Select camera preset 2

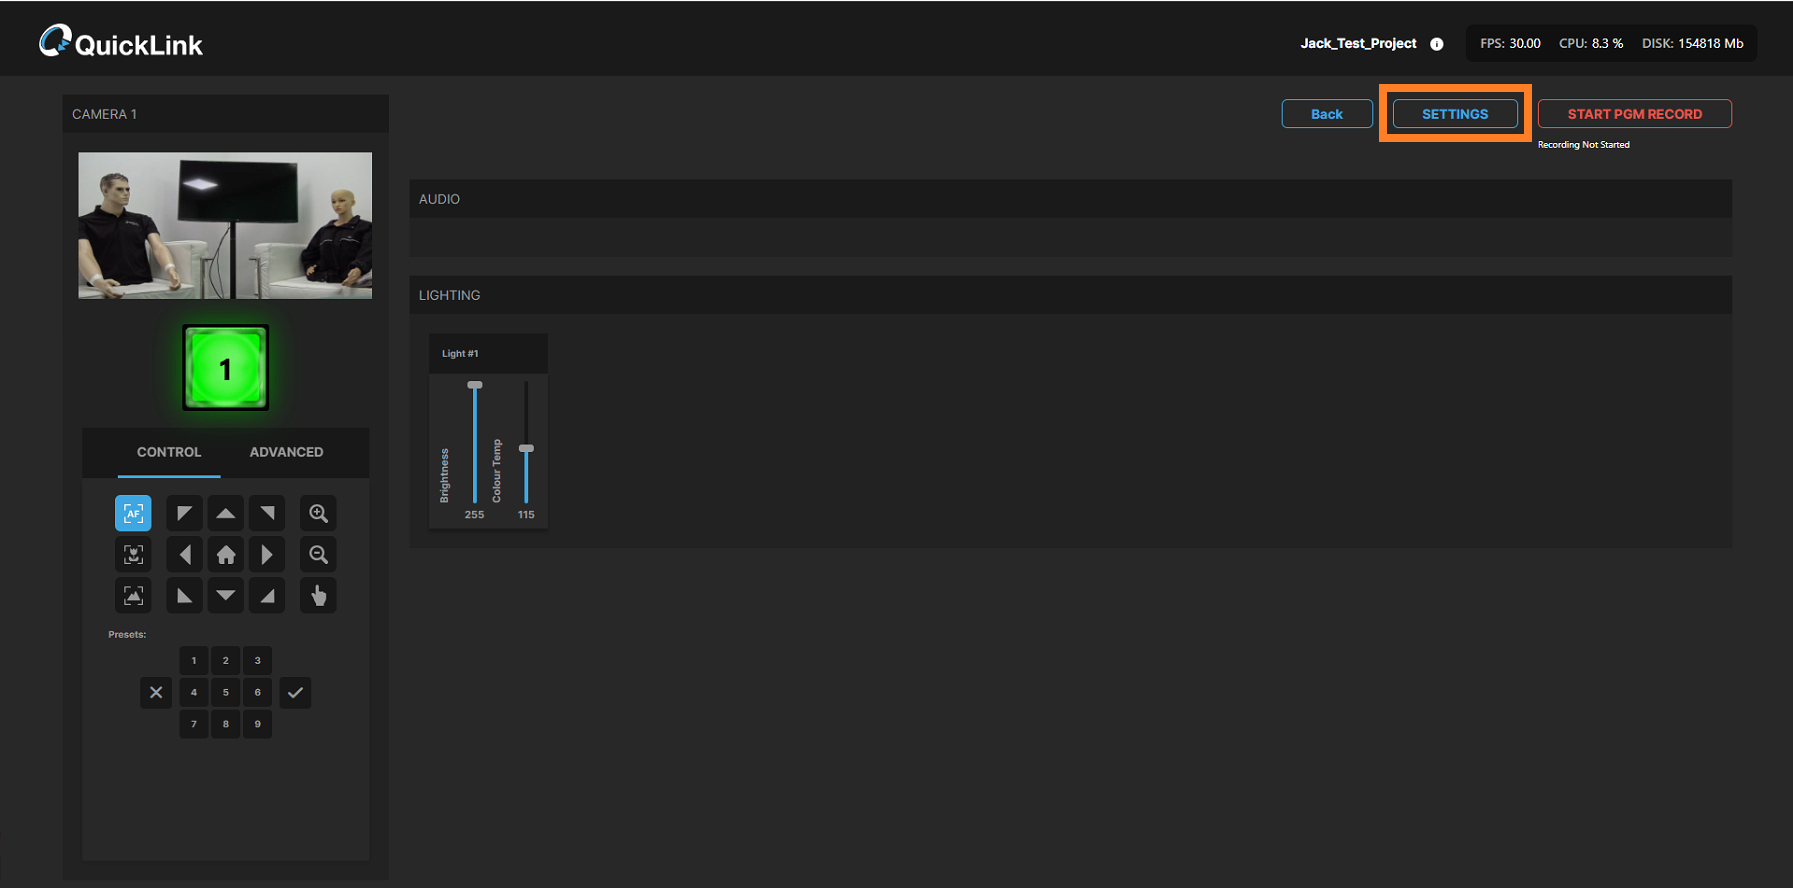point(226,660)
